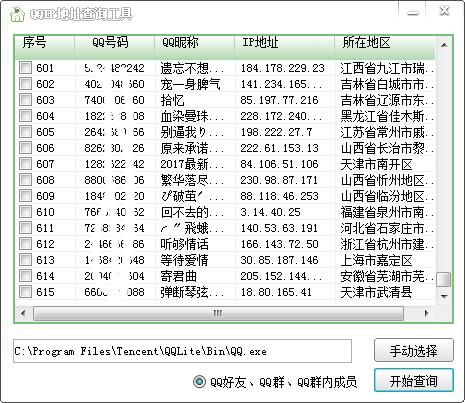Tick the checkbox for row 603
Image resolution: width=465 pixels, height=403 pixels.
(x=25, y=99)
